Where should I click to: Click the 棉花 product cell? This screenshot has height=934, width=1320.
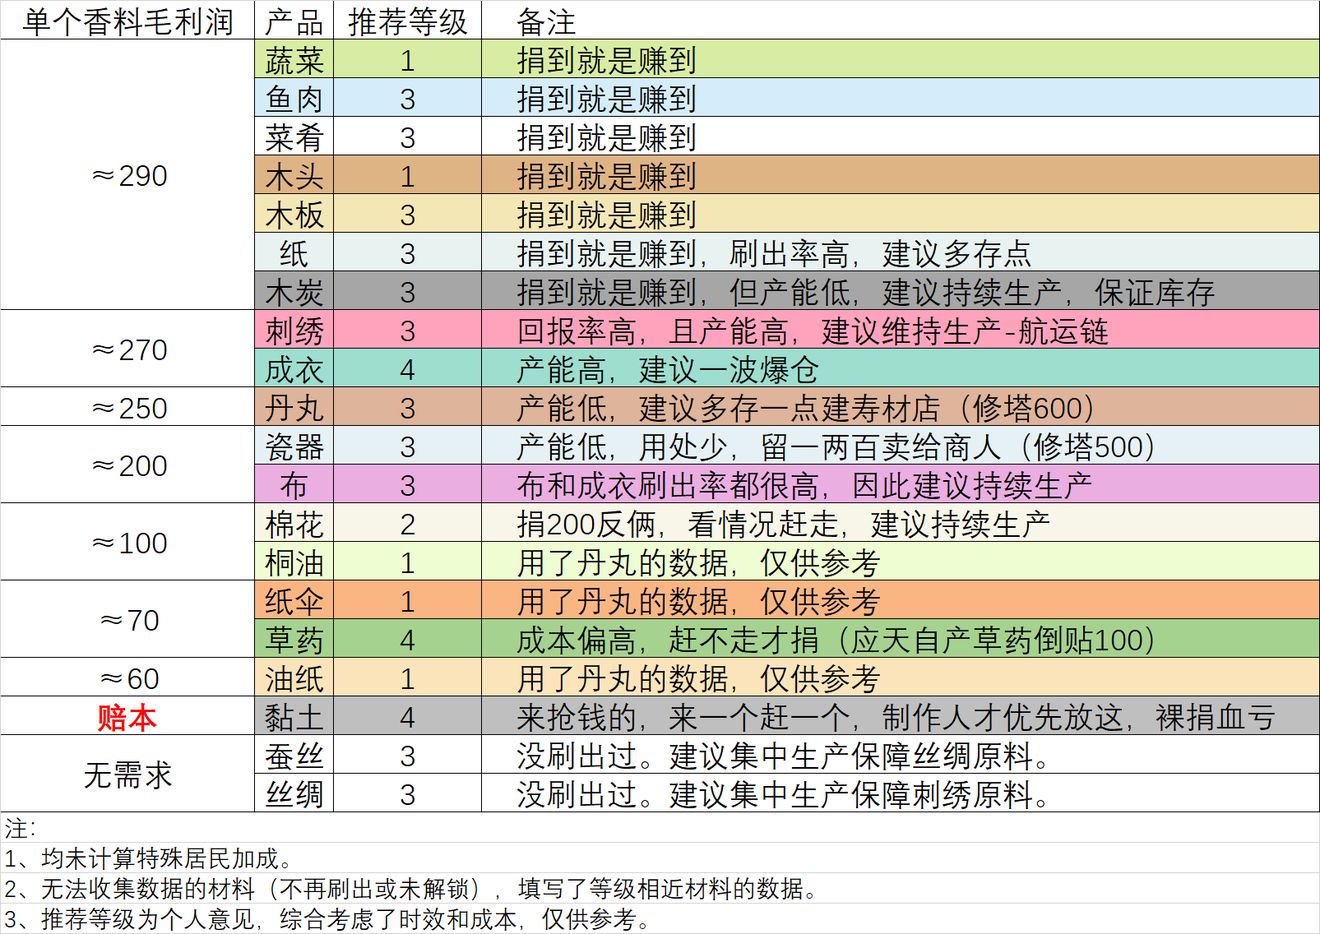pos(294,524)
